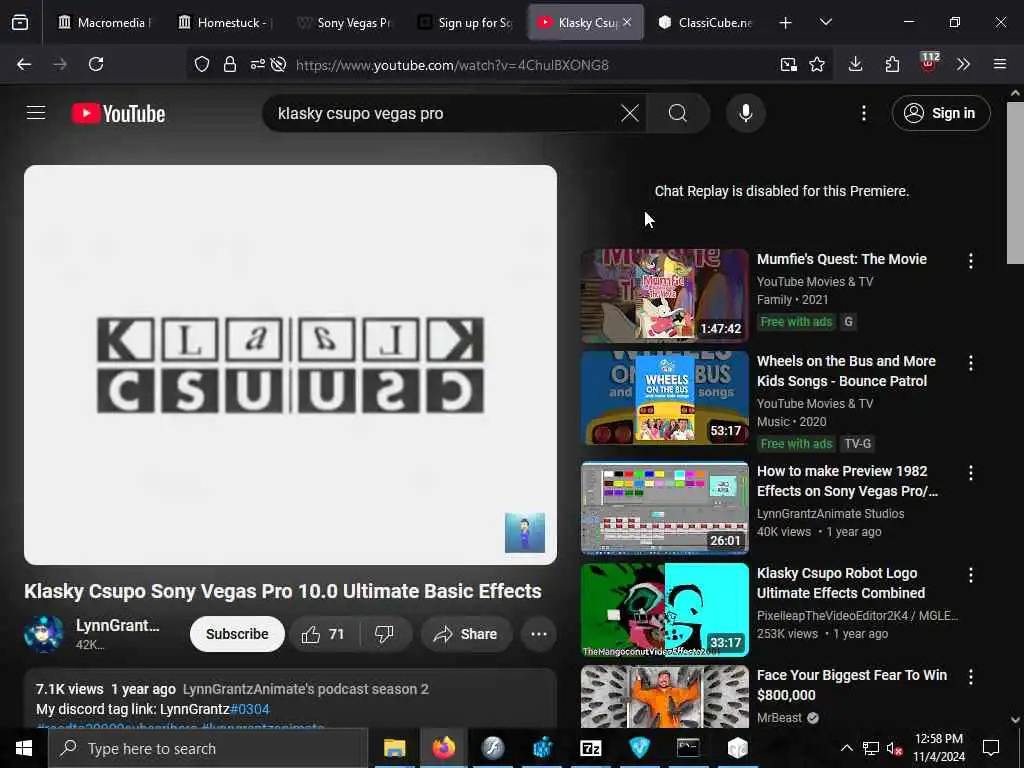
Task: Open YouTube settings three-dot menu
Action: click(x=863, y=114)
